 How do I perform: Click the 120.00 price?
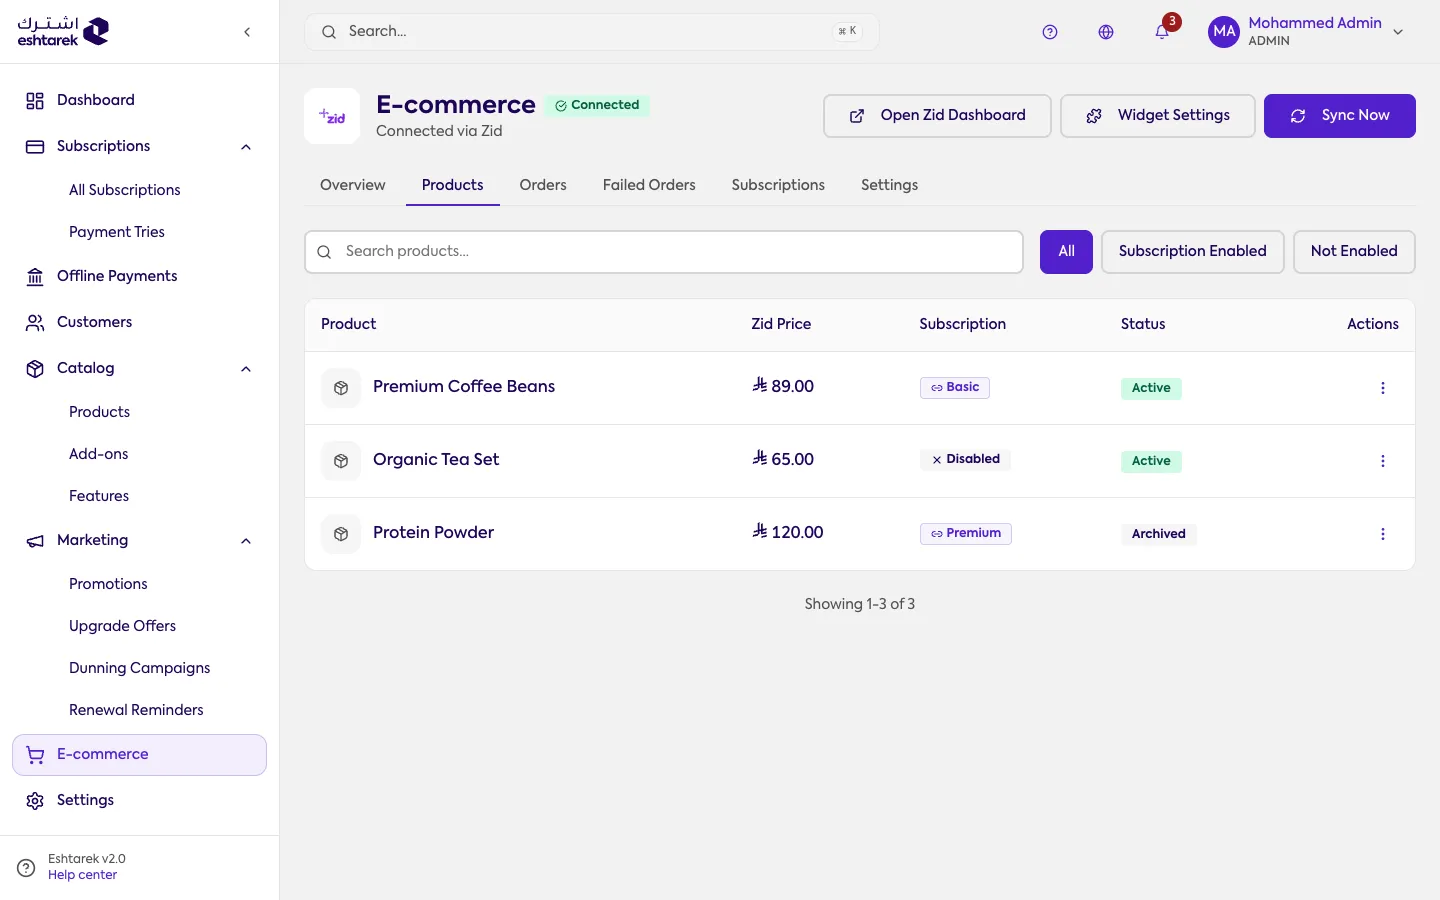pos(788,533)
